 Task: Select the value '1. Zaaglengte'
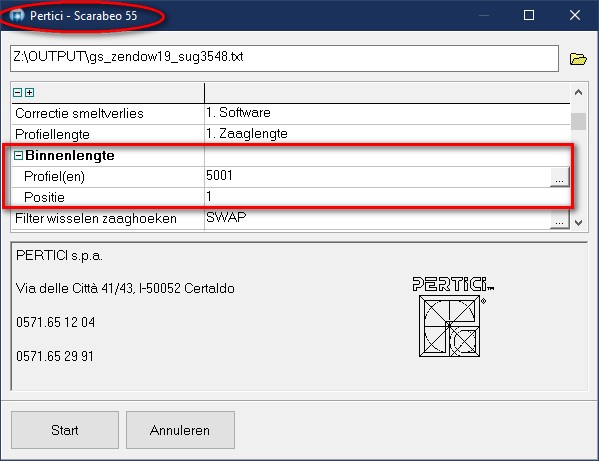tap(247, 134)
